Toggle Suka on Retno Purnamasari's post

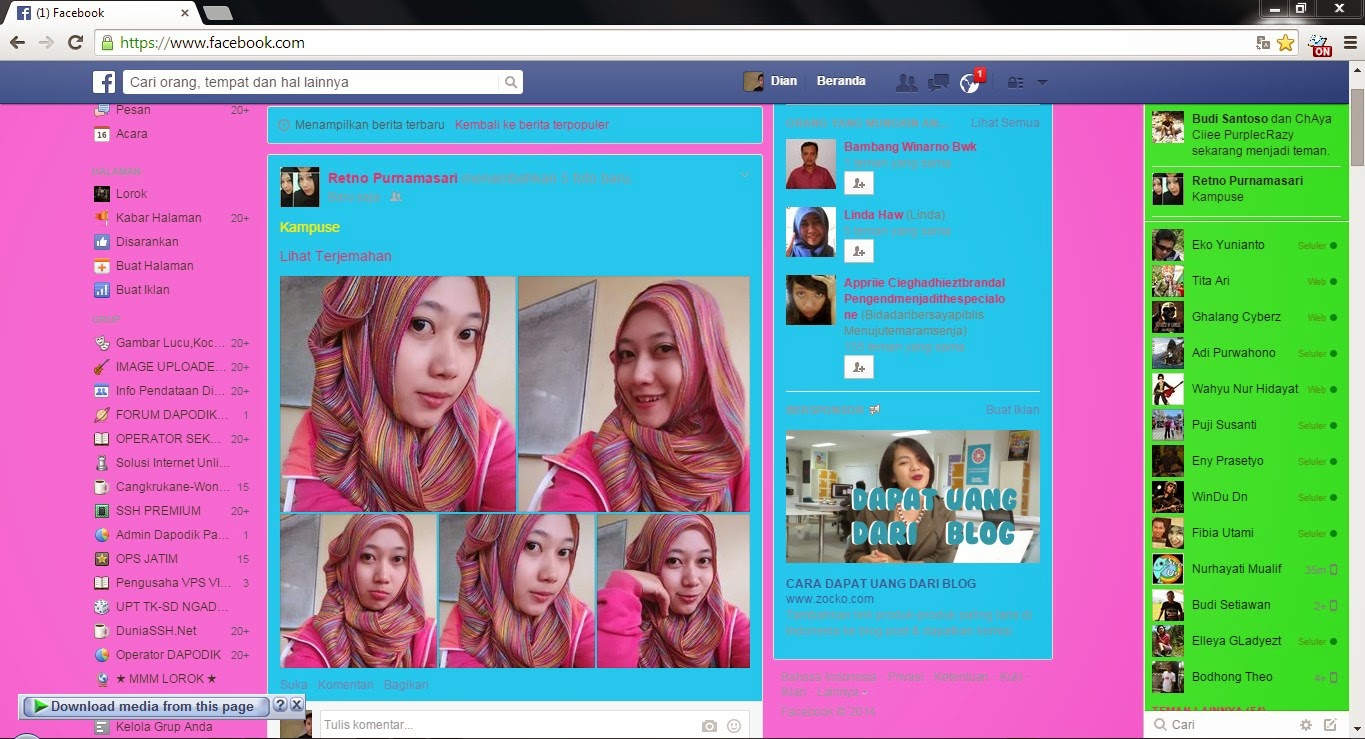(x=292, y=684)
